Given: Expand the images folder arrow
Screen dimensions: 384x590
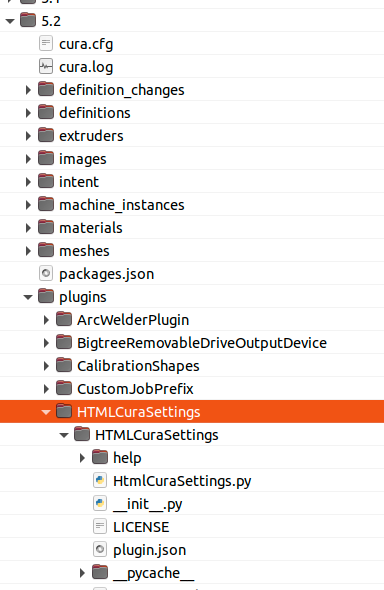Looking at the screenshot, I should click(x=28, y=159).
